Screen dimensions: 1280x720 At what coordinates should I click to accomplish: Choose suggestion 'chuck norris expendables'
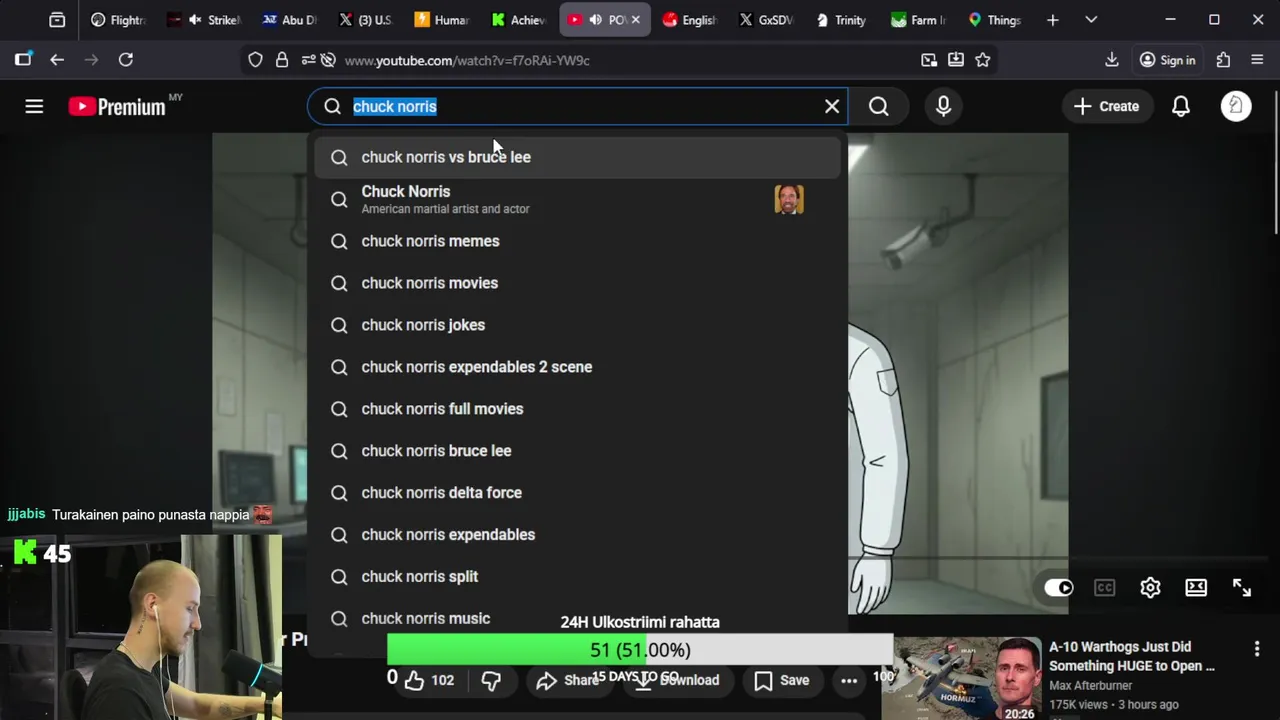coord(578,535)
